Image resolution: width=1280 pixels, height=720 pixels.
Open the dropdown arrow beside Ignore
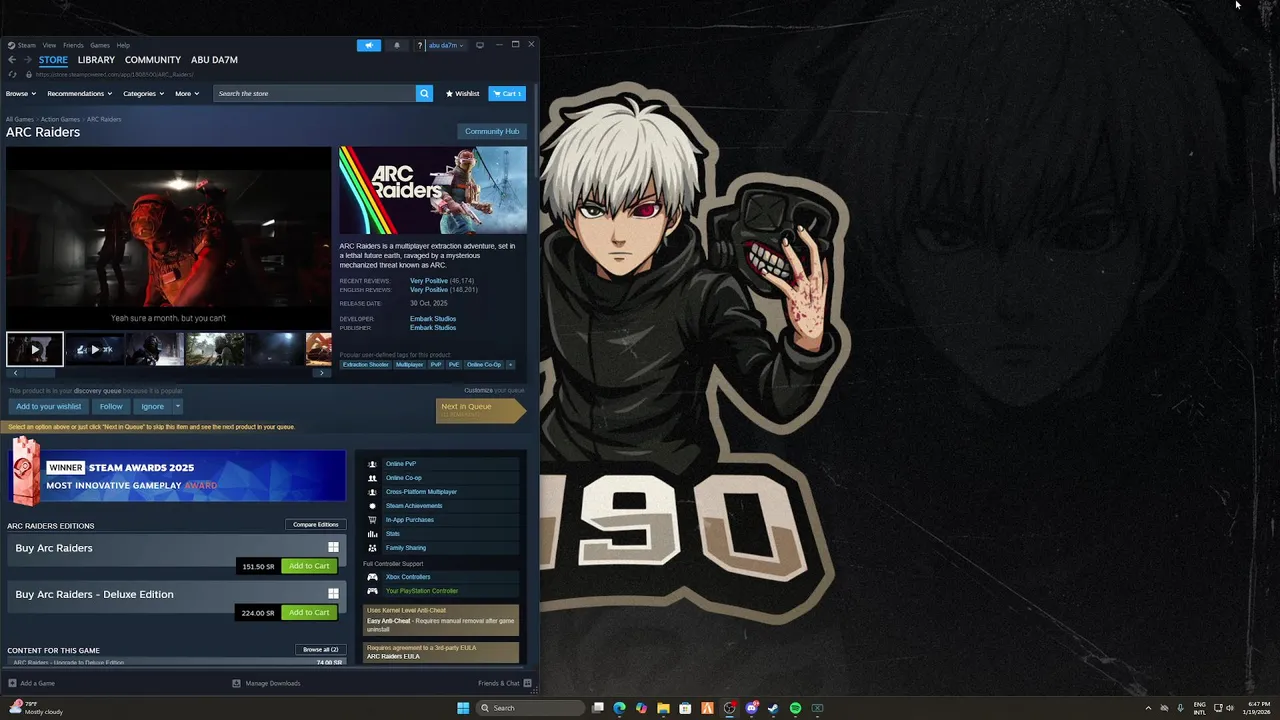177,406
